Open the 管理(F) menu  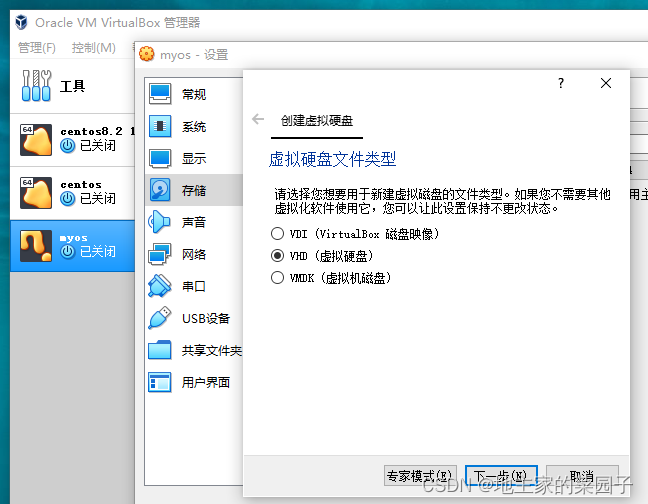(x=37, y=48)
